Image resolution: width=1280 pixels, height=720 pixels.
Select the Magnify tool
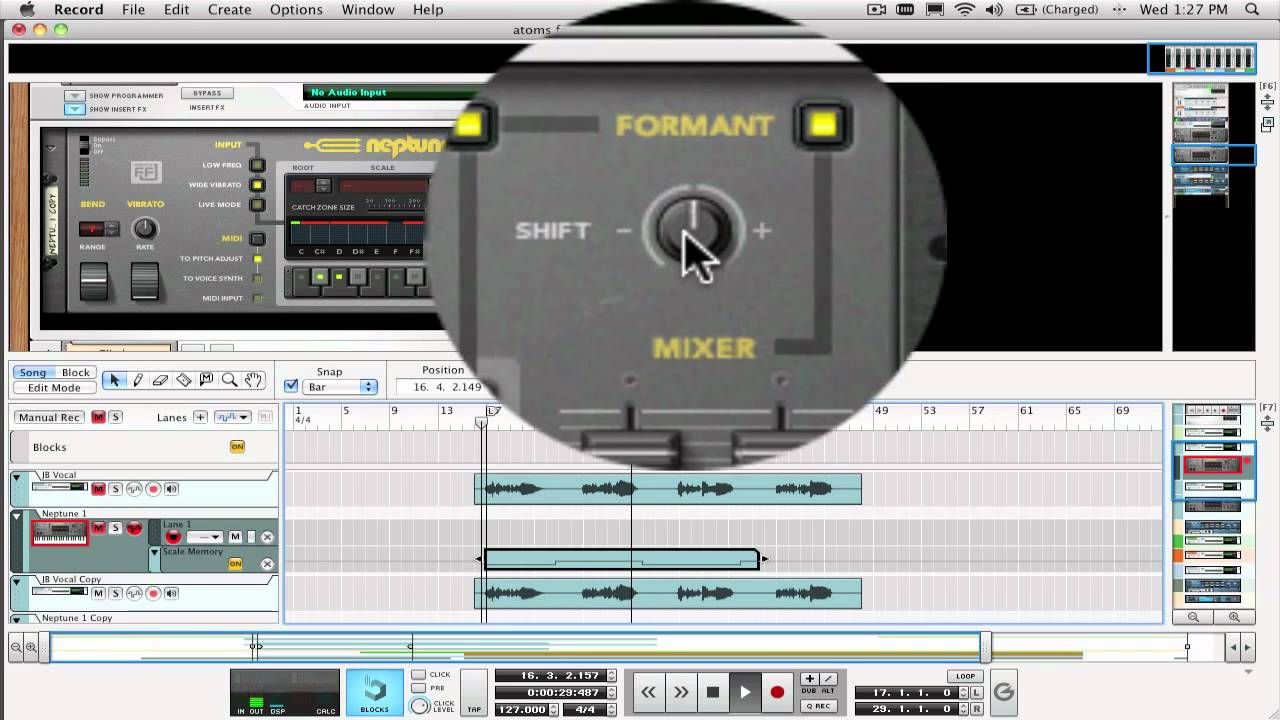[x=230, y=380]
